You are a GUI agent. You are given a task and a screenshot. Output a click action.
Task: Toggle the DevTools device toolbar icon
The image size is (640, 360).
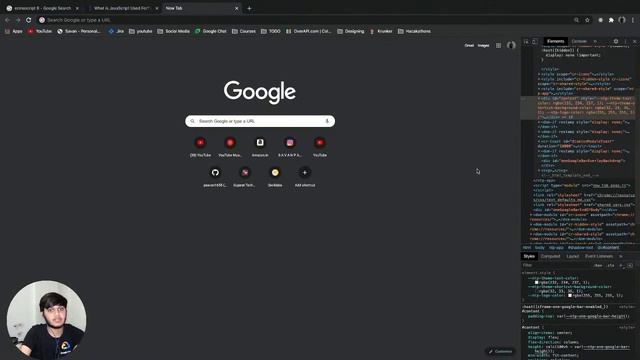535,41
